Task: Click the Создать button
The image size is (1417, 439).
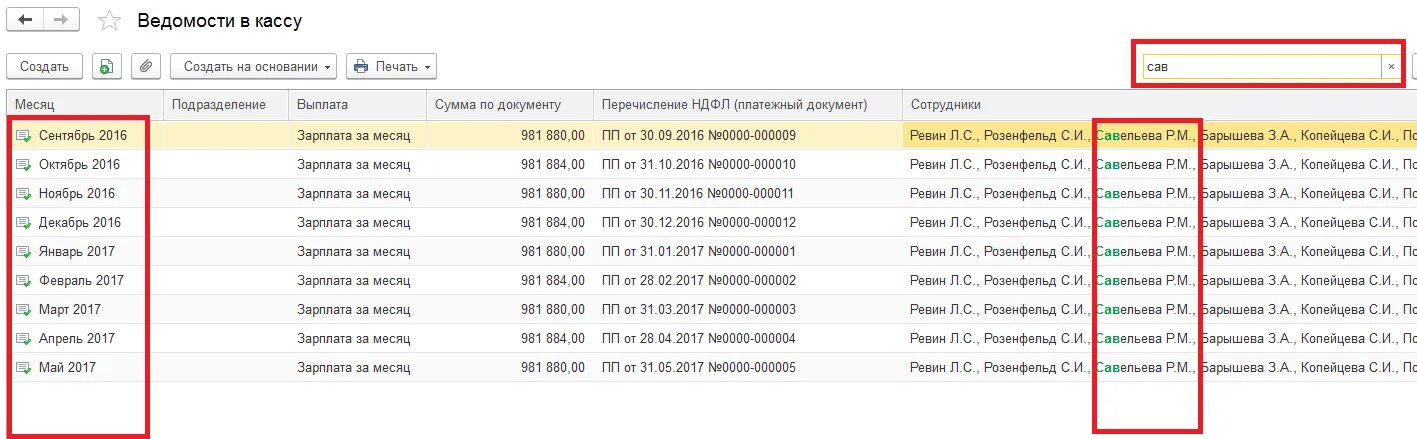Action: 44,67
